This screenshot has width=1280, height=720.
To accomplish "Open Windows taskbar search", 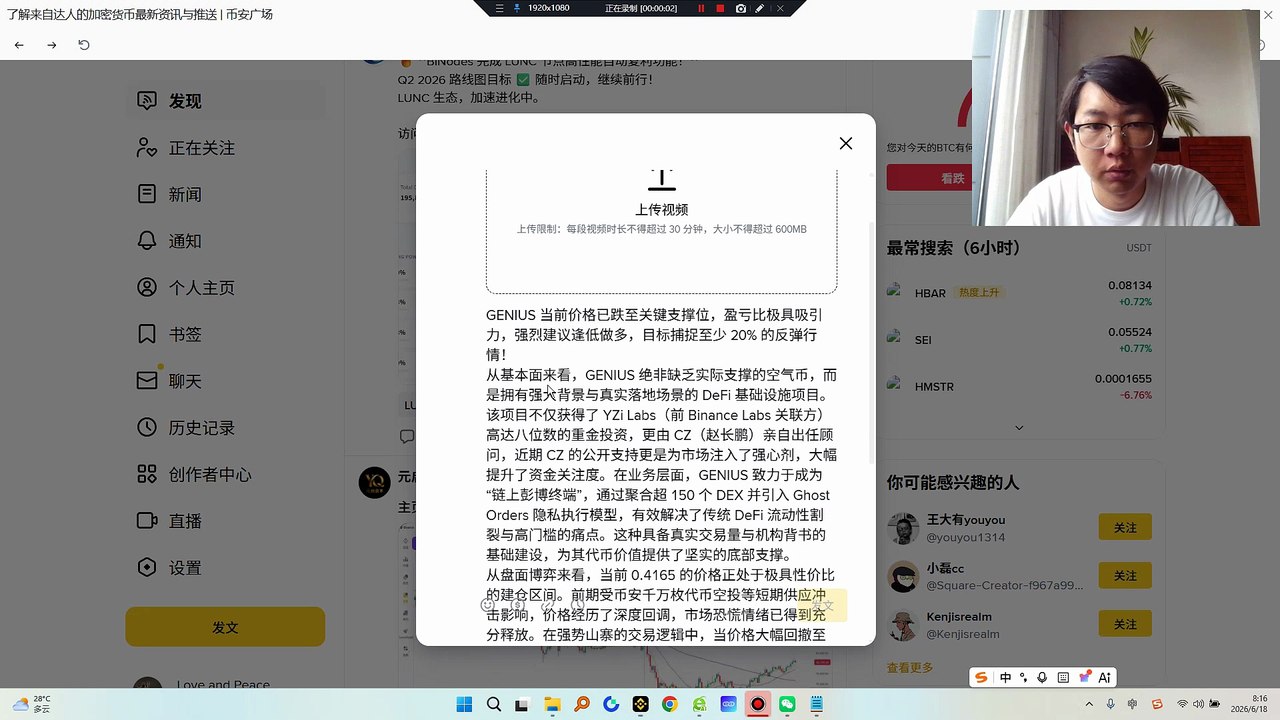I will pyautogui.click(x=494, y=704).
